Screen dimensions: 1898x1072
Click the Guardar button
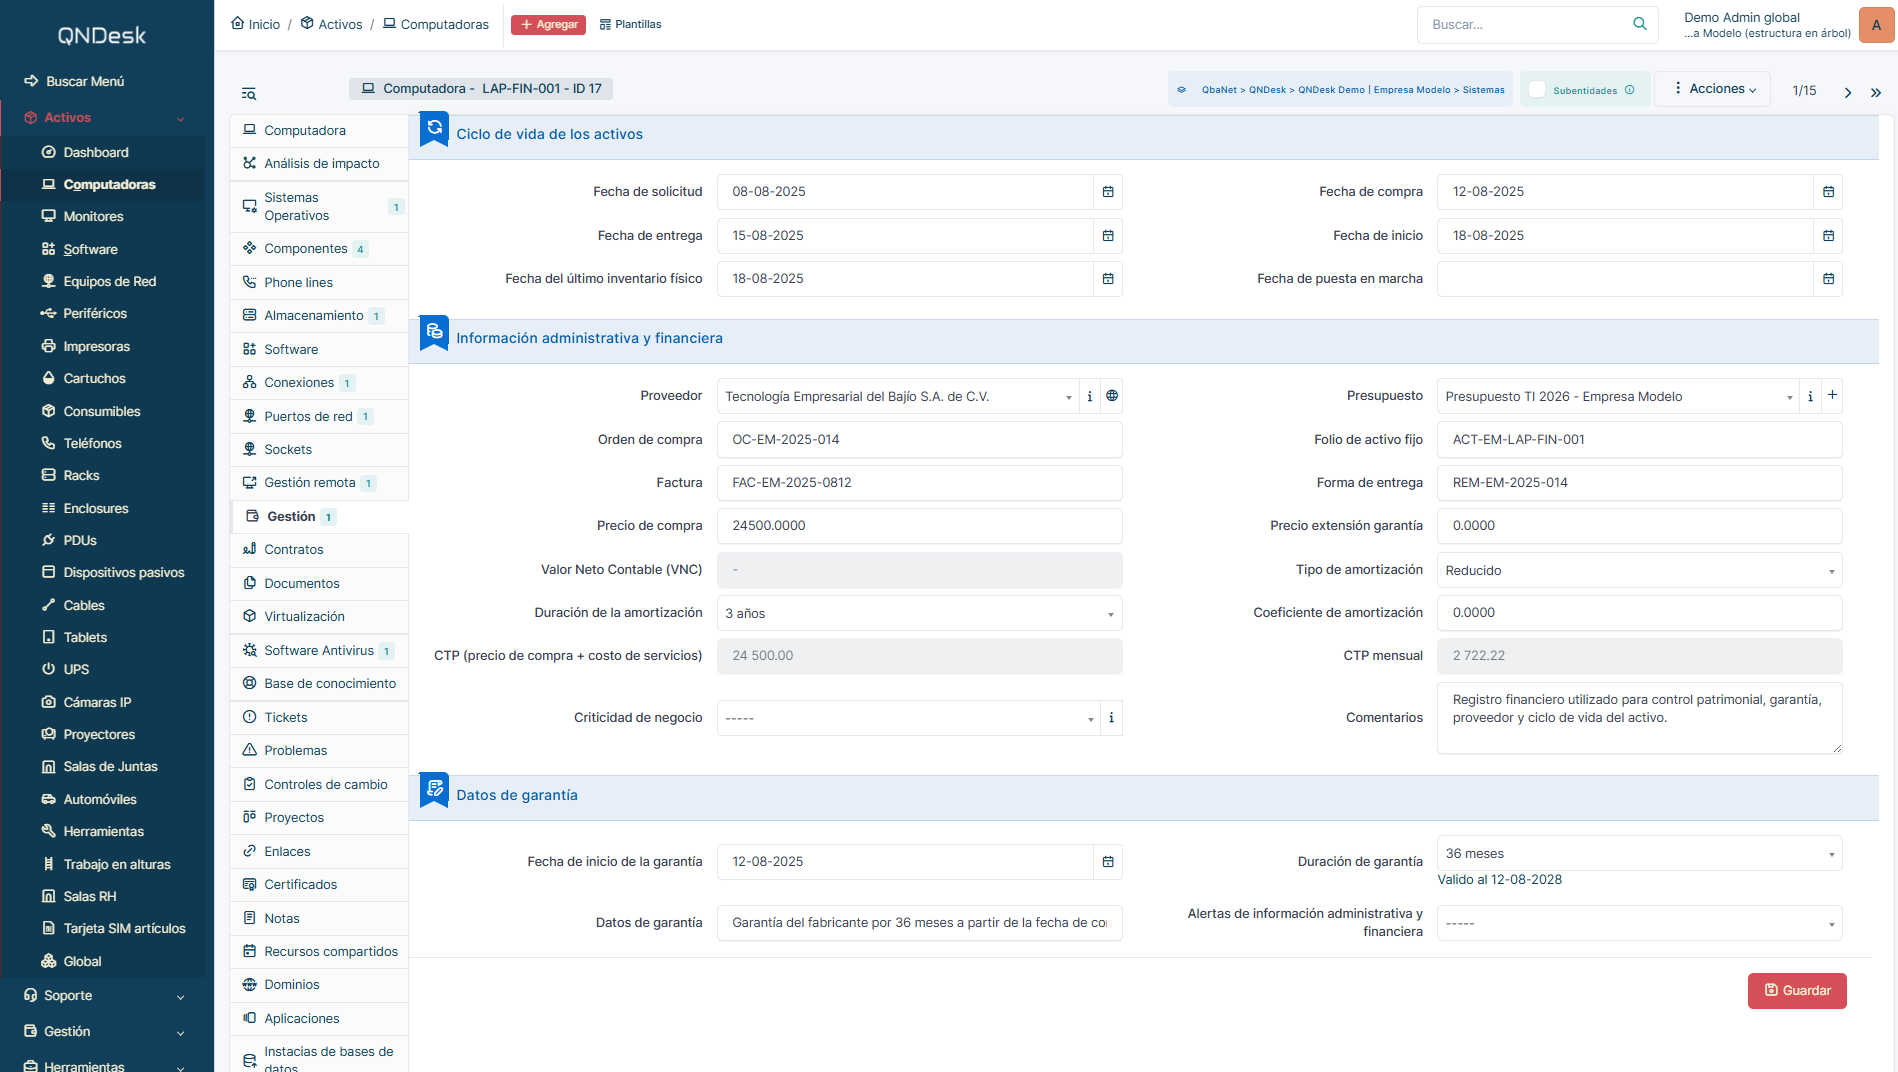pos(1797,991)
